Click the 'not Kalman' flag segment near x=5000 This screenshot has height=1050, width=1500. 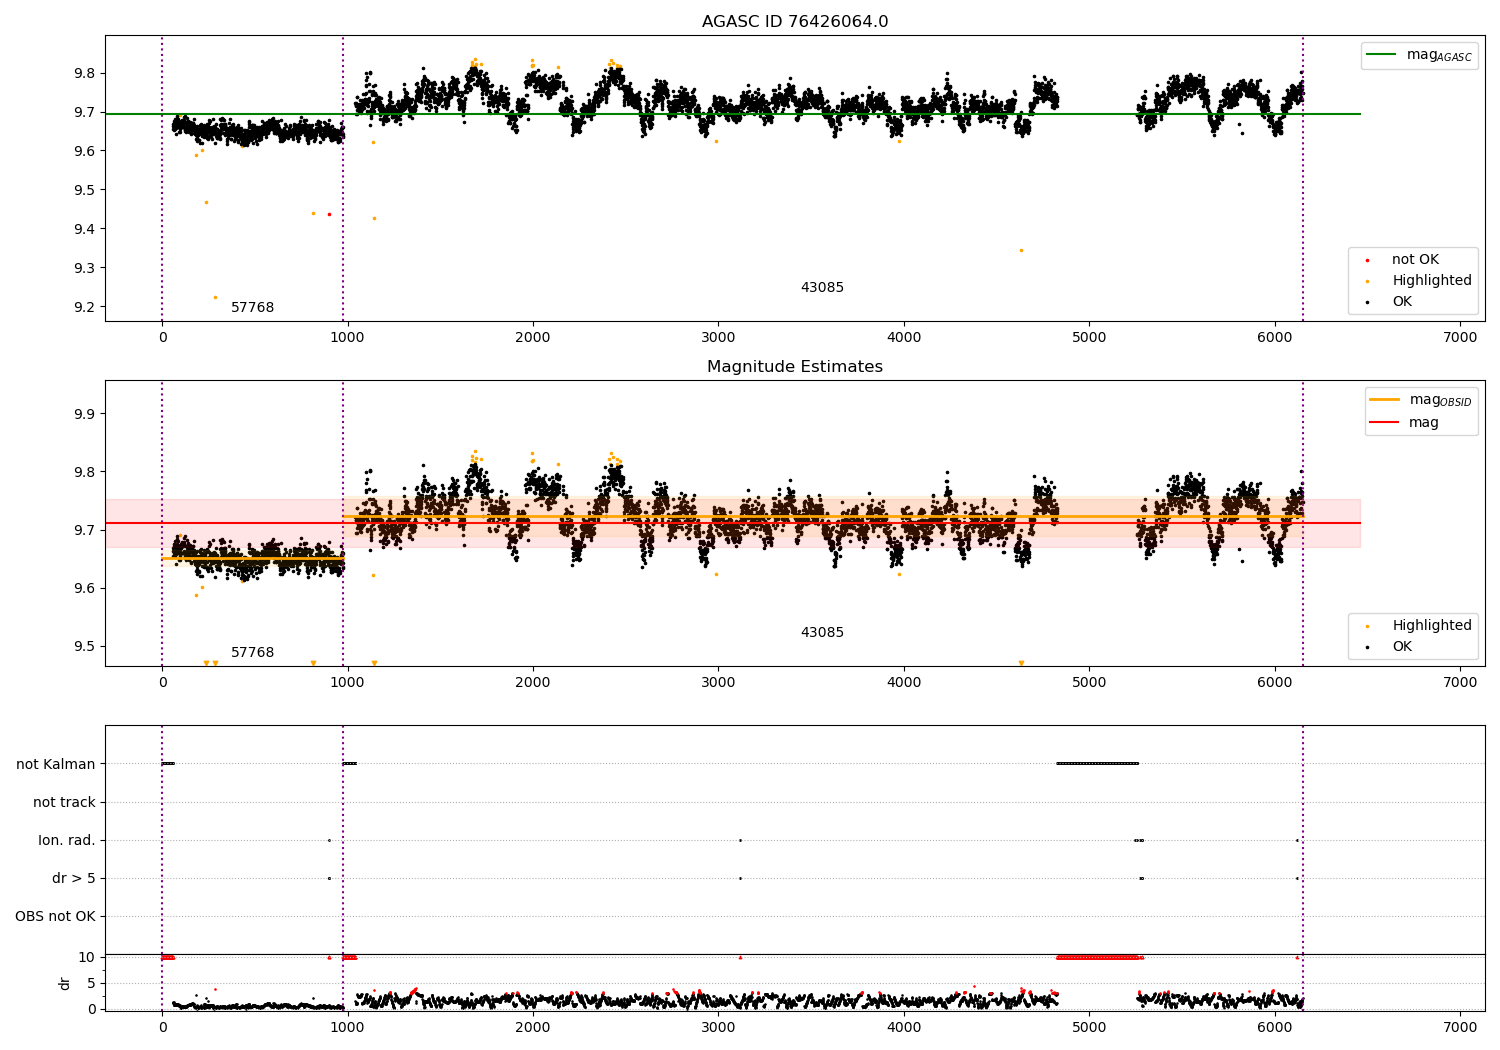pos(1097,764)
